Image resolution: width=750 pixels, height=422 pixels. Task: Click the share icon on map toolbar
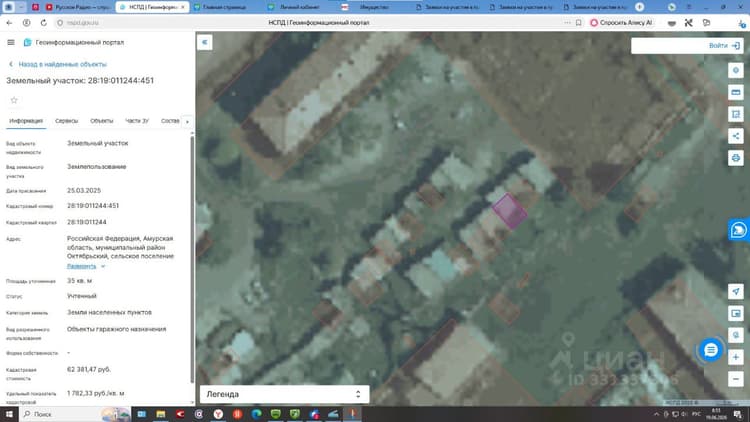(736, 136)
